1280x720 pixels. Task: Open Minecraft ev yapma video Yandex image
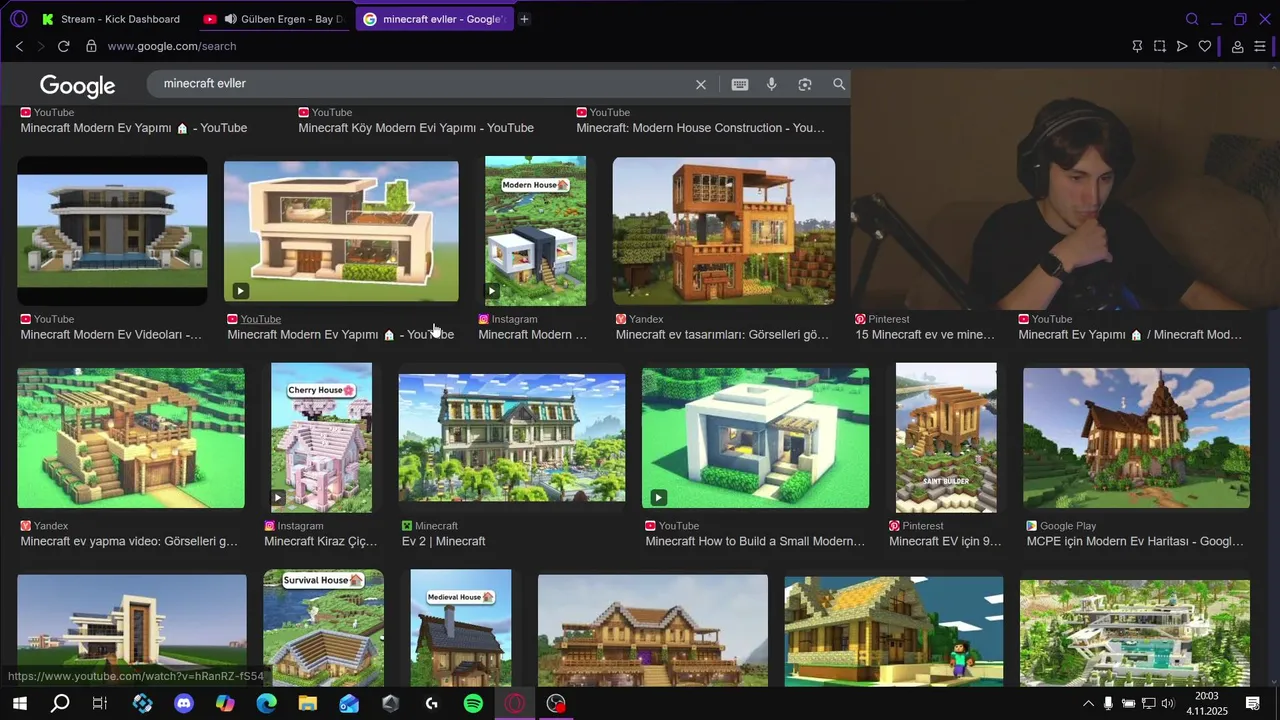(131, 438)
